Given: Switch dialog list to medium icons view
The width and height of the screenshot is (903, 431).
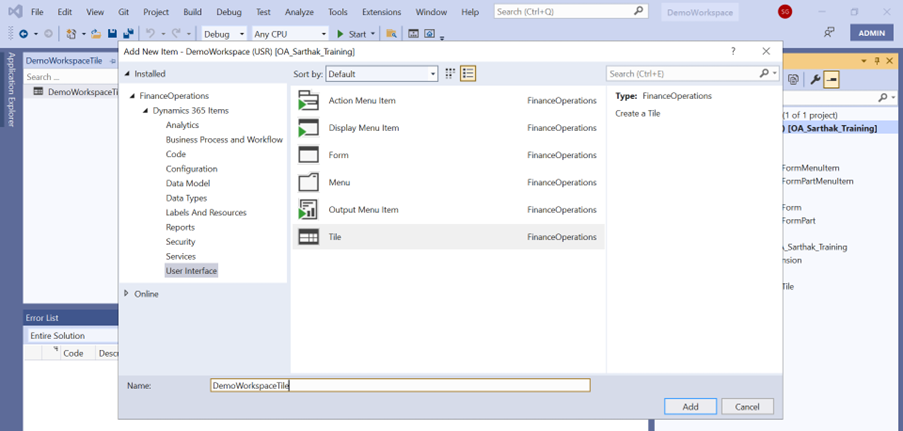Looking at the screenshot, I should click(468, 74).
